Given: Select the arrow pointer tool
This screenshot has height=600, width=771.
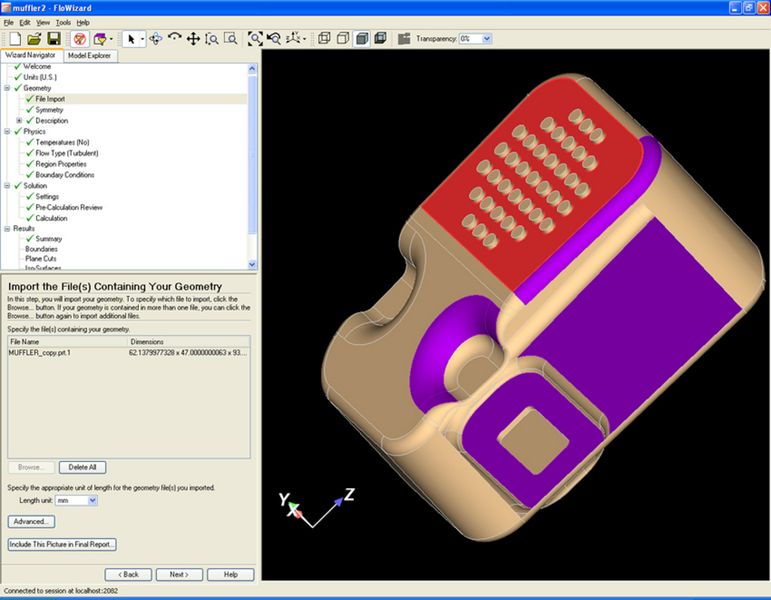Looking at the screenshot, I should point(131,39).
